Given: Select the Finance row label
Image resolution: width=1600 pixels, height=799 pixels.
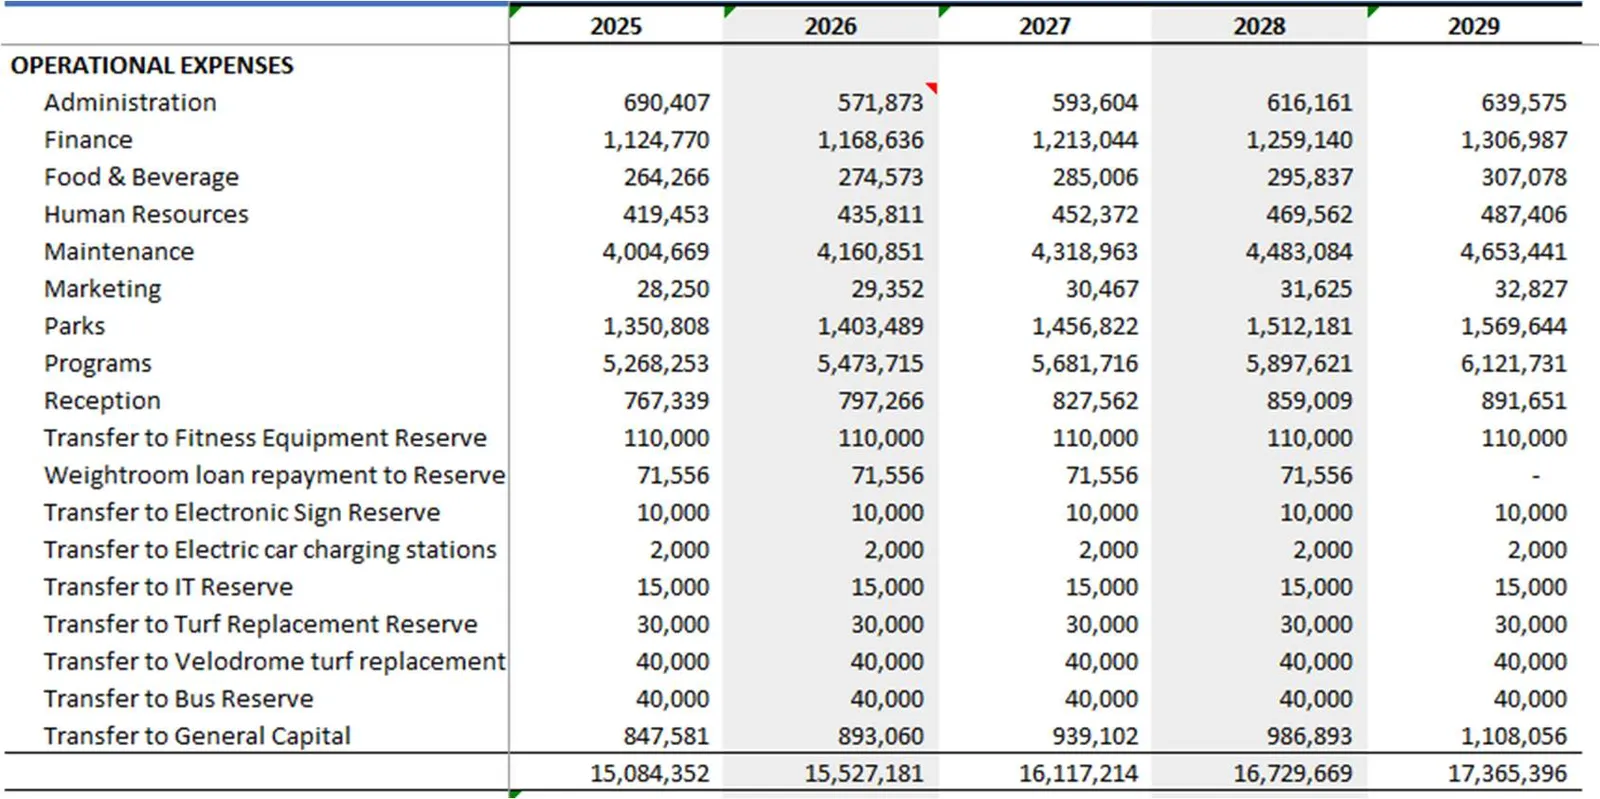Looking at the screenshot, I should coord(88,140).
